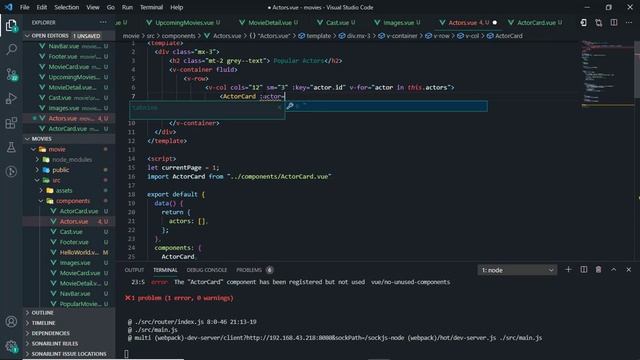Viewport: 640px width, 360px height.
Task: Split the editor to the right
Action: coord(613,22)
